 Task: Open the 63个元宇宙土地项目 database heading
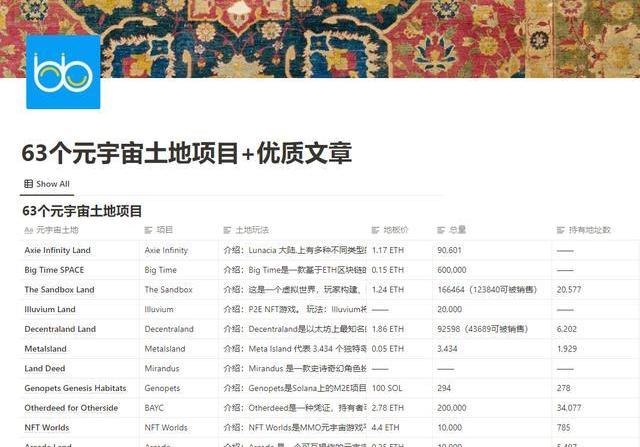[x=82, y=211]
